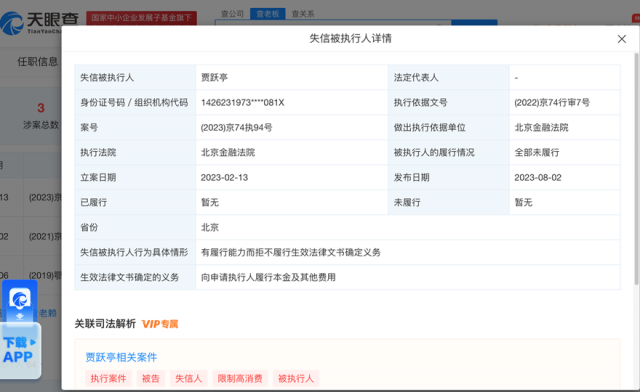640x392 pixels.
Task: Click the search input field at top
Action: pos(333,22)
